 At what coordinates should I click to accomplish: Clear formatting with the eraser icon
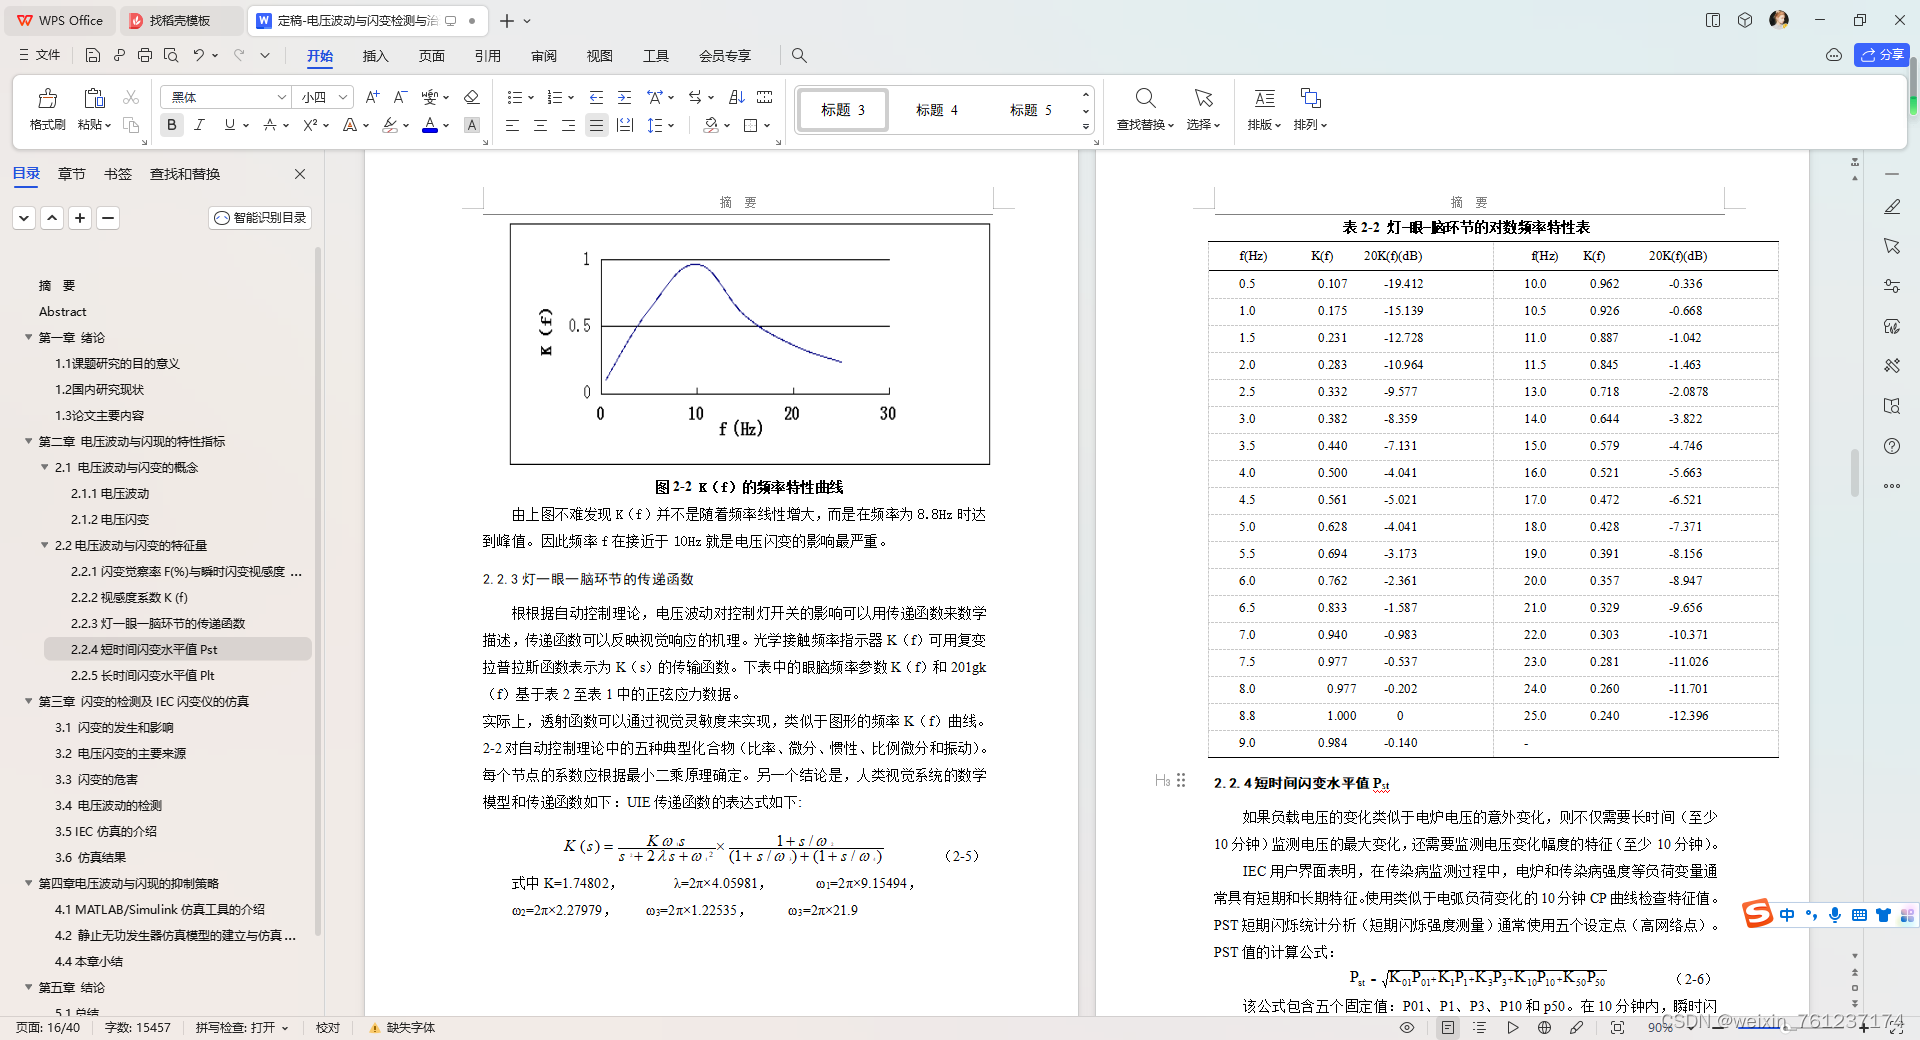coord(472,97)
